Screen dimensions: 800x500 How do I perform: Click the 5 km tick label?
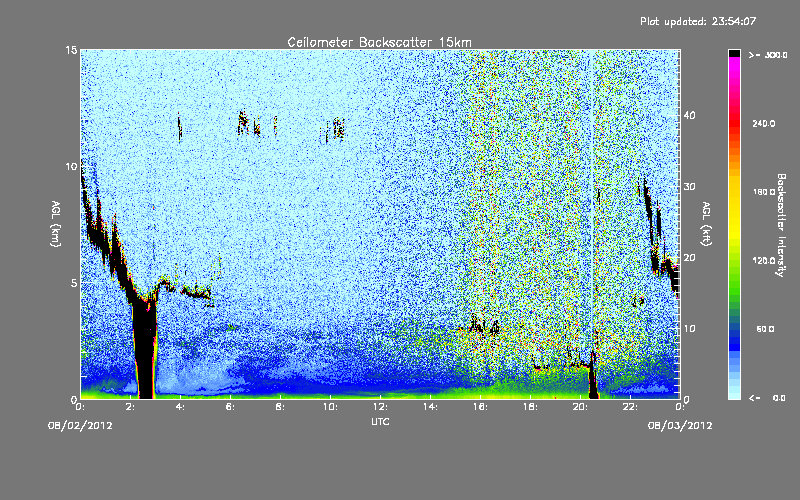[x=74, y=283]
